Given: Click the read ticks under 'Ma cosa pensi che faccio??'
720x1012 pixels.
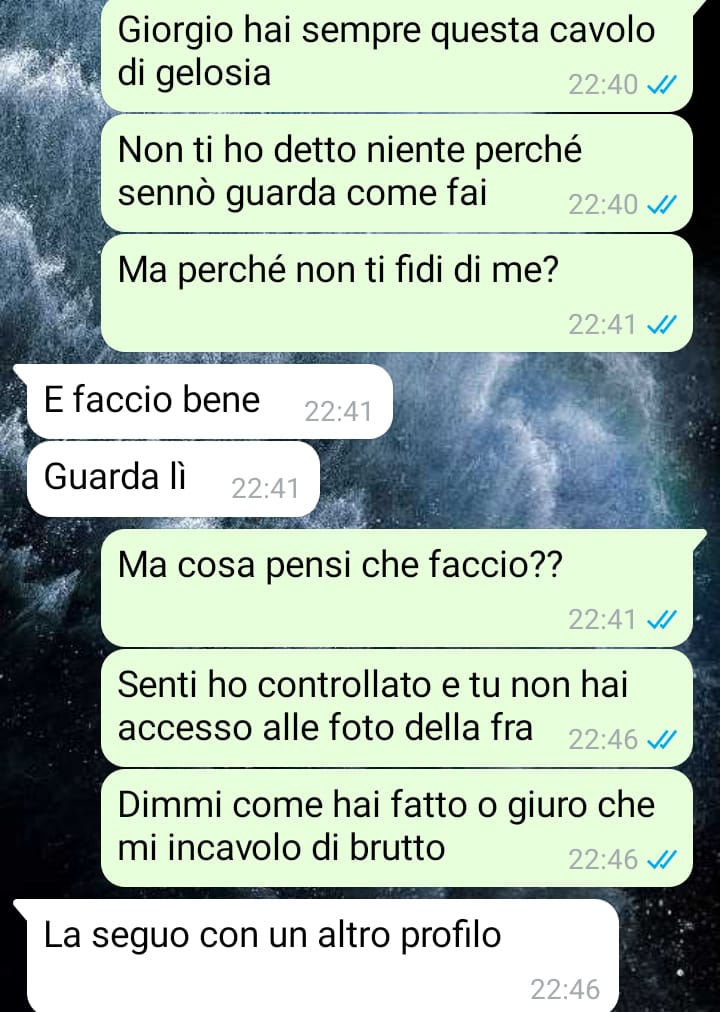Looking at the screenshot, I should coord(661,620).
